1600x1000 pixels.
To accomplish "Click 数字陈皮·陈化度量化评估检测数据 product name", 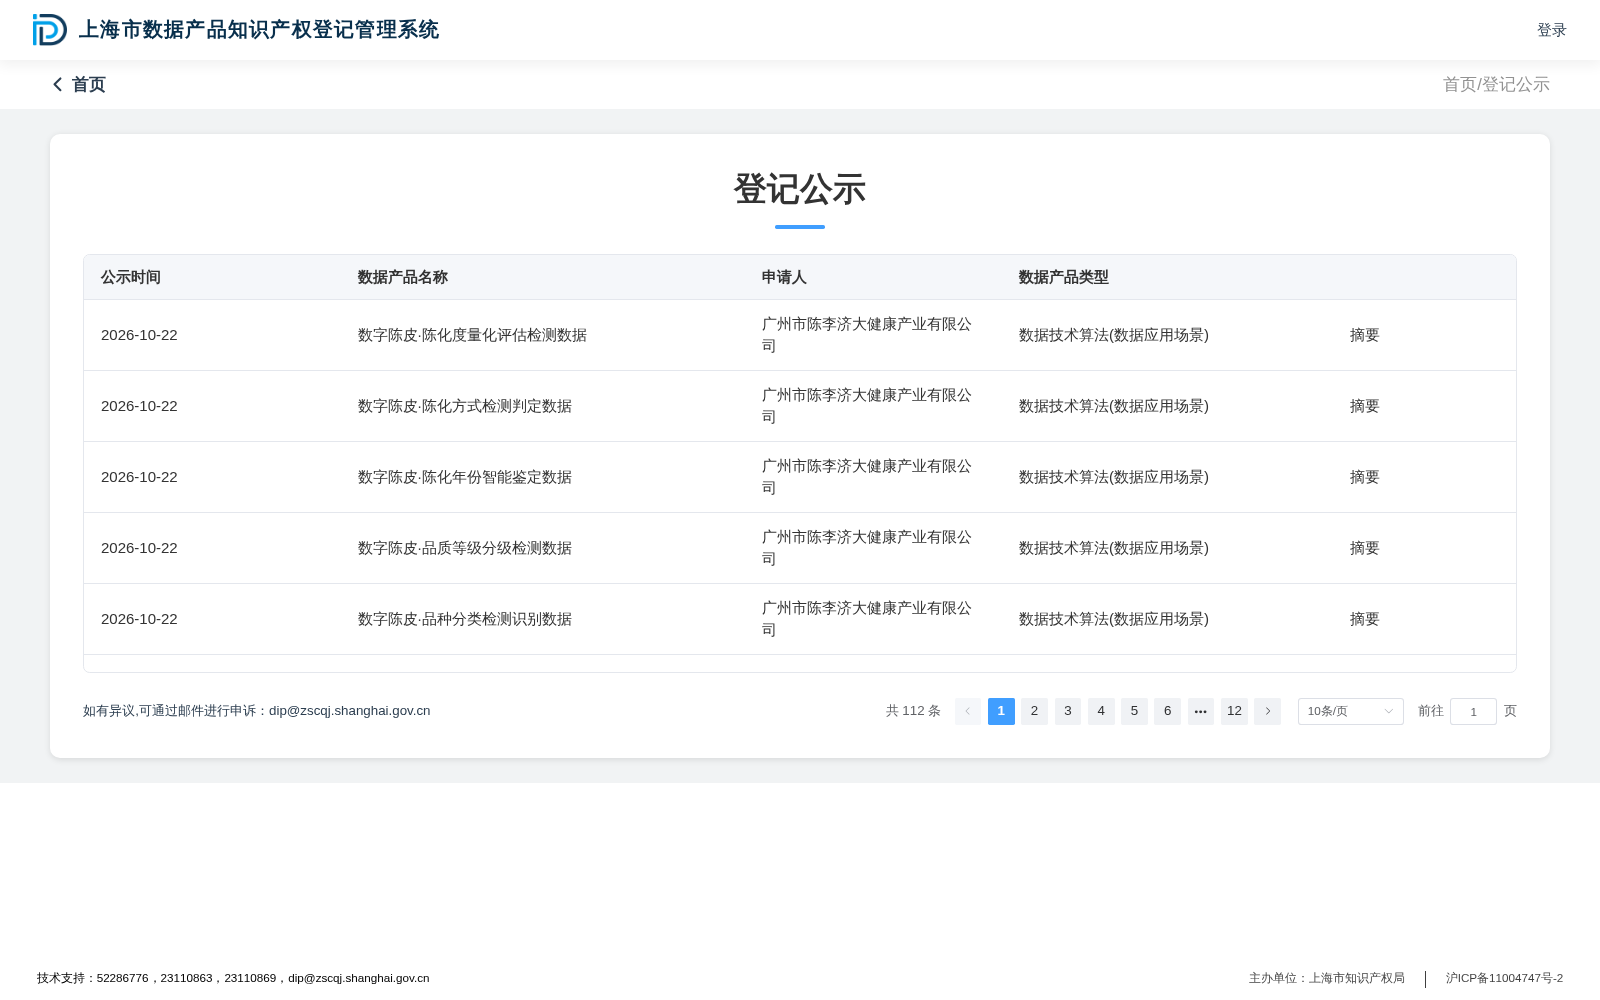I will click(472, 335).
